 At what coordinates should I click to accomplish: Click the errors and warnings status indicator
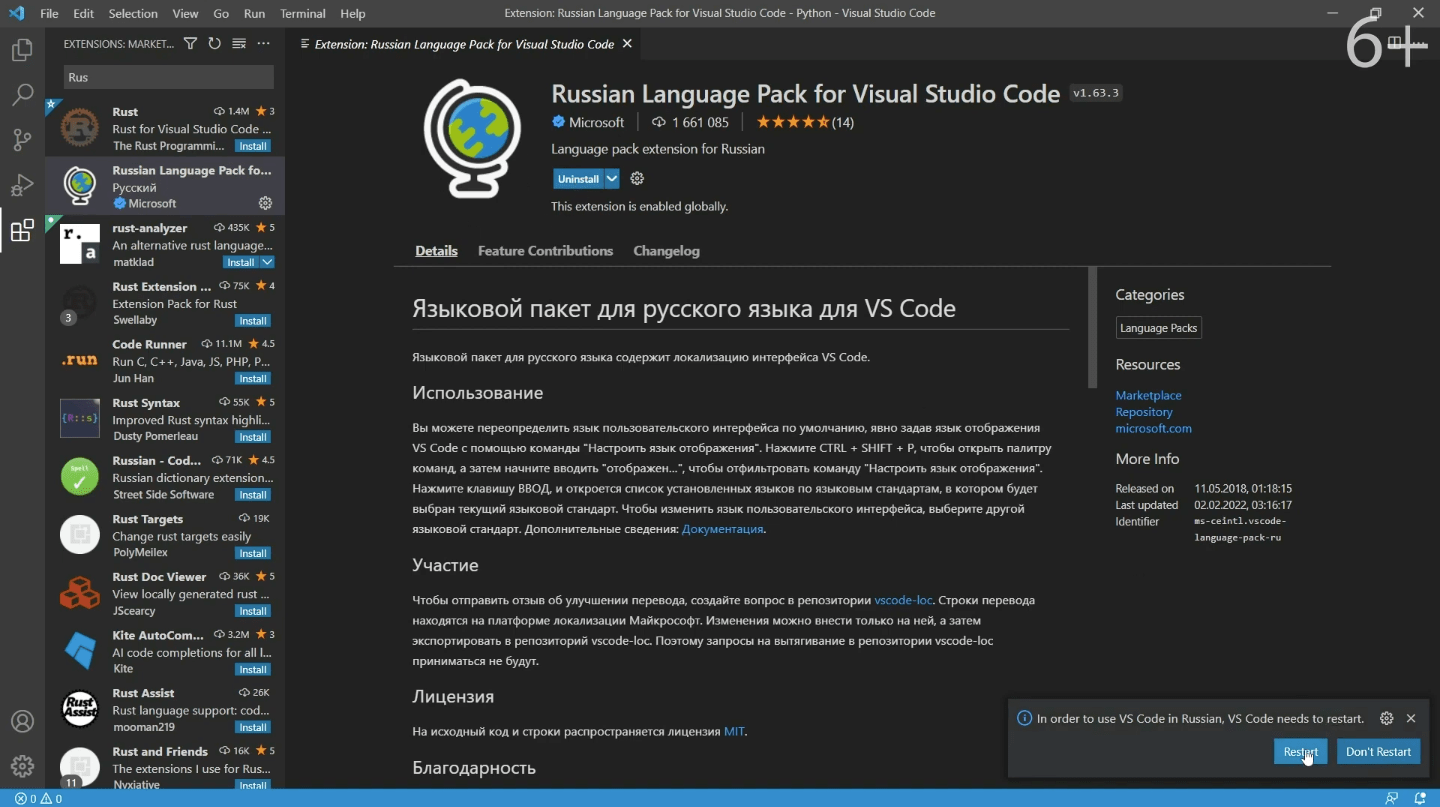pos(38,798)
